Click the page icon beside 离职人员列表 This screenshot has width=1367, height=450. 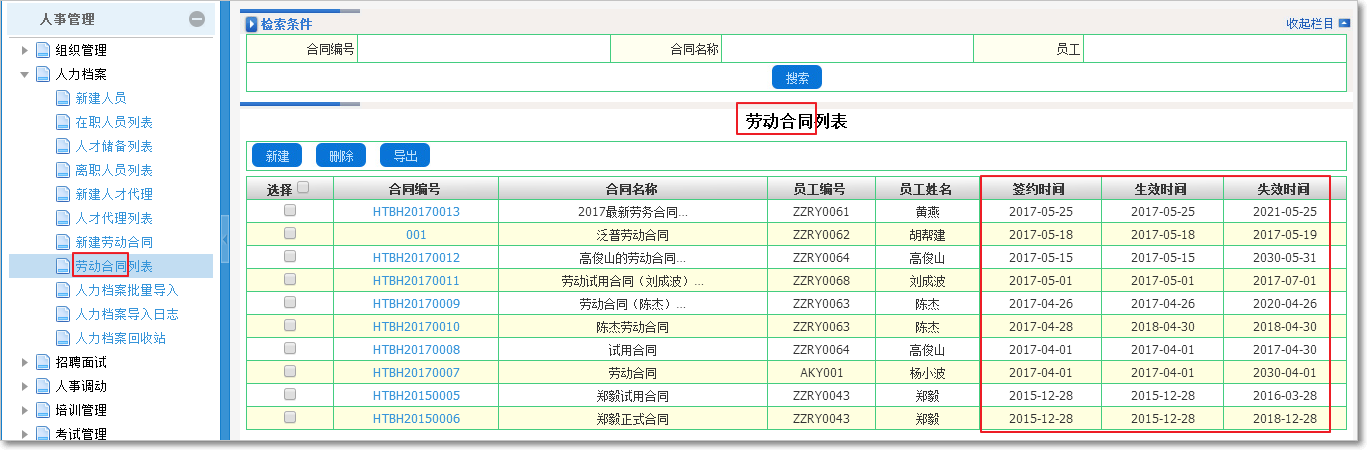62,170
